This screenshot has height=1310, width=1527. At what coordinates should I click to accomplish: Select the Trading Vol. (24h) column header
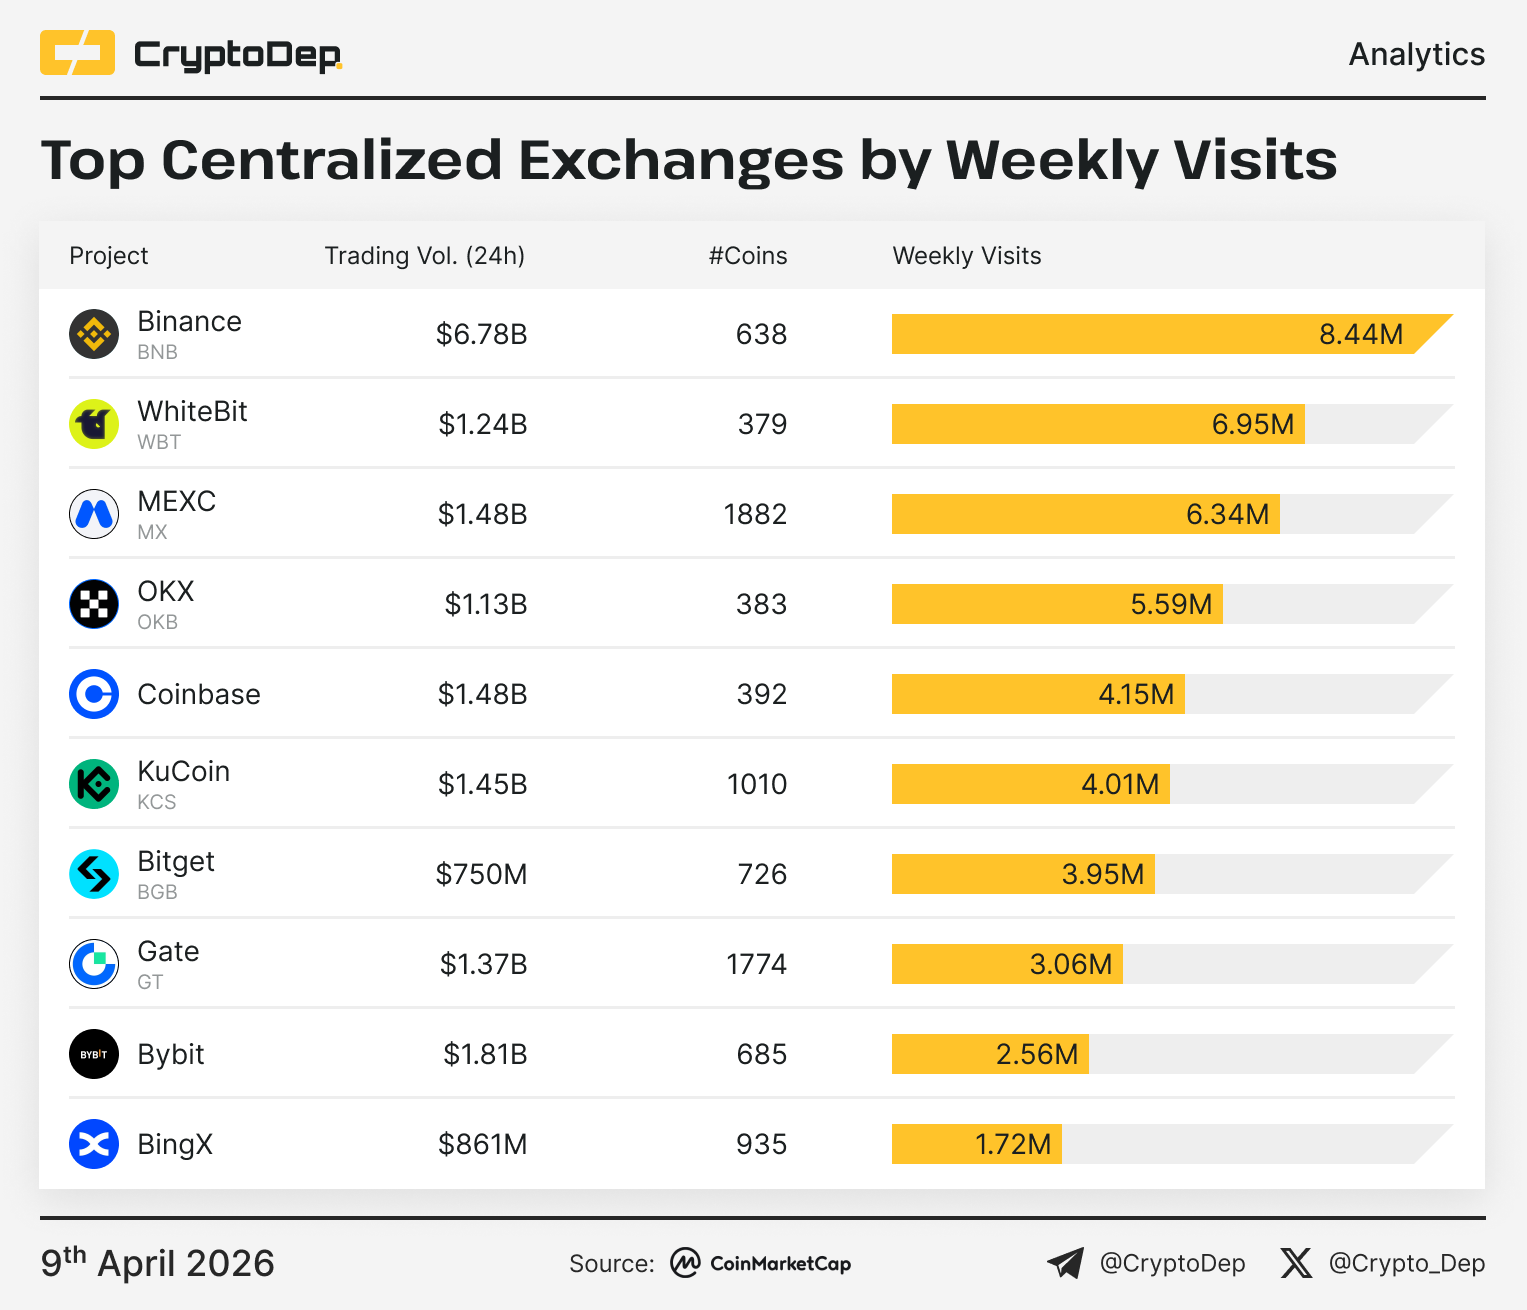[425, 256]
